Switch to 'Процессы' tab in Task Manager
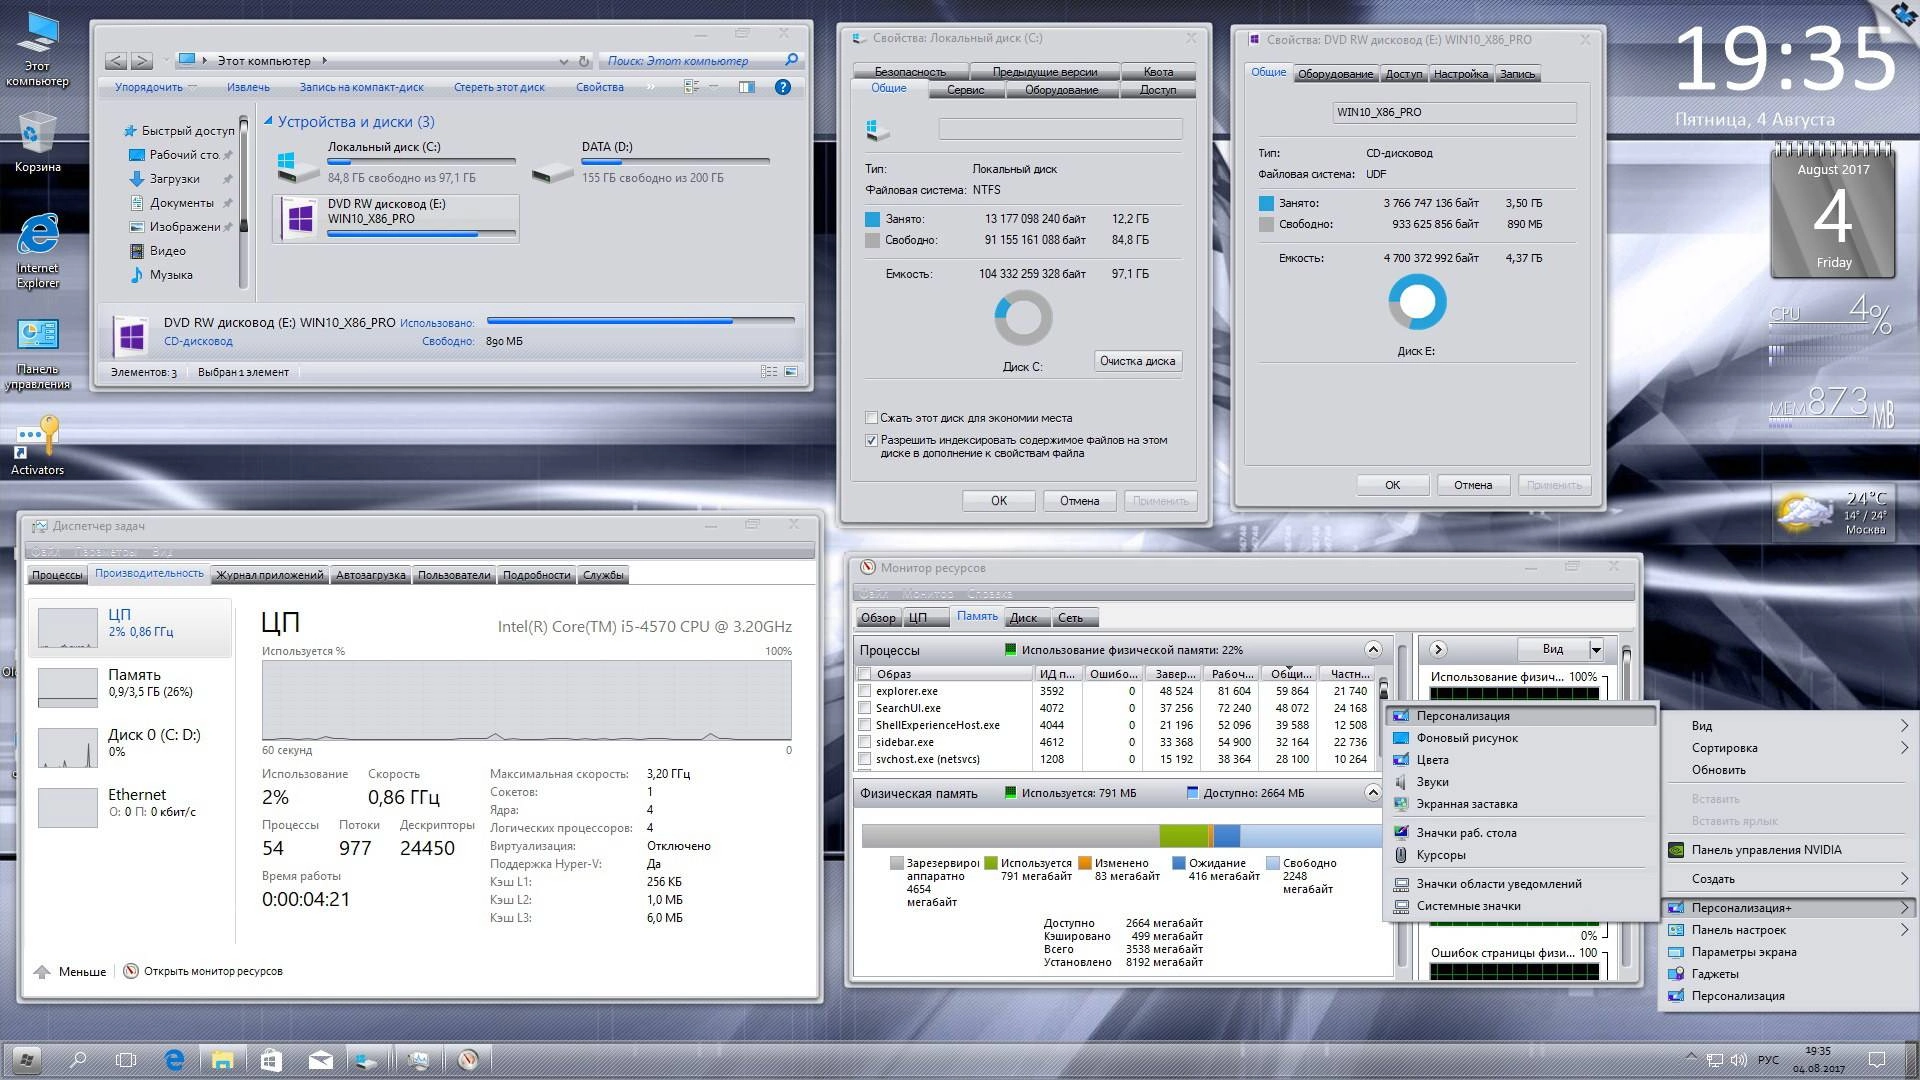Viewport: 1920px width, 1080px height. (x=57, y=575)
